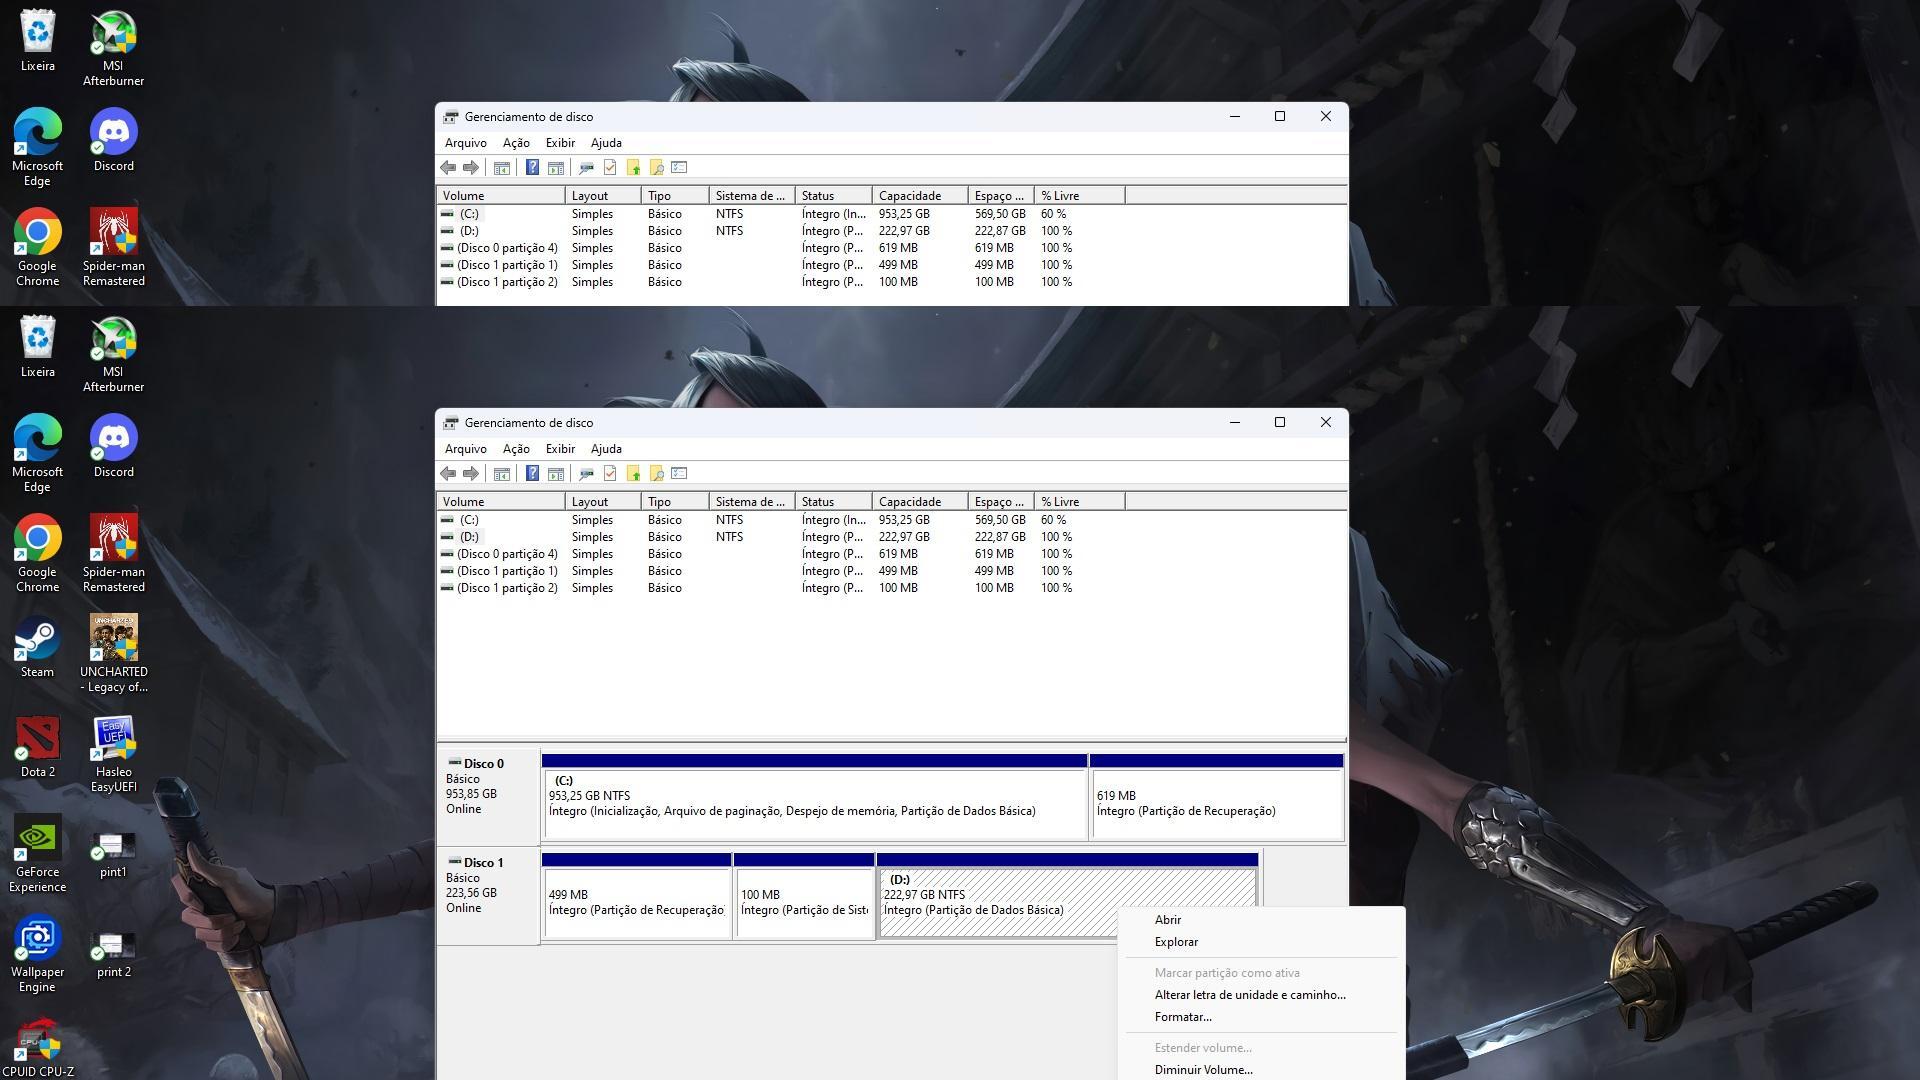Select the lower Spider-man Remastered desktop icon

tap(114, 554)
